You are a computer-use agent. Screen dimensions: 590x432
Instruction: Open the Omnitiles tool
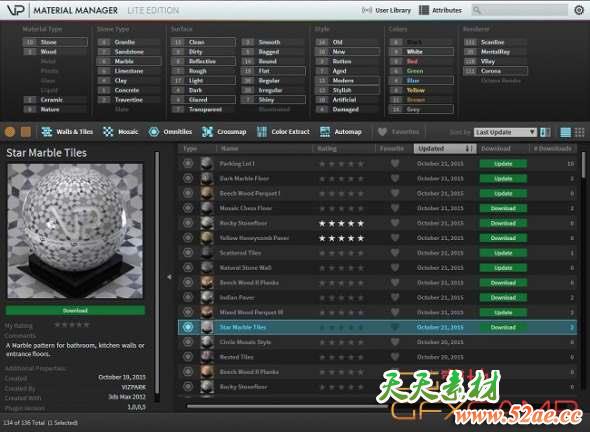[x=170, y=132]
